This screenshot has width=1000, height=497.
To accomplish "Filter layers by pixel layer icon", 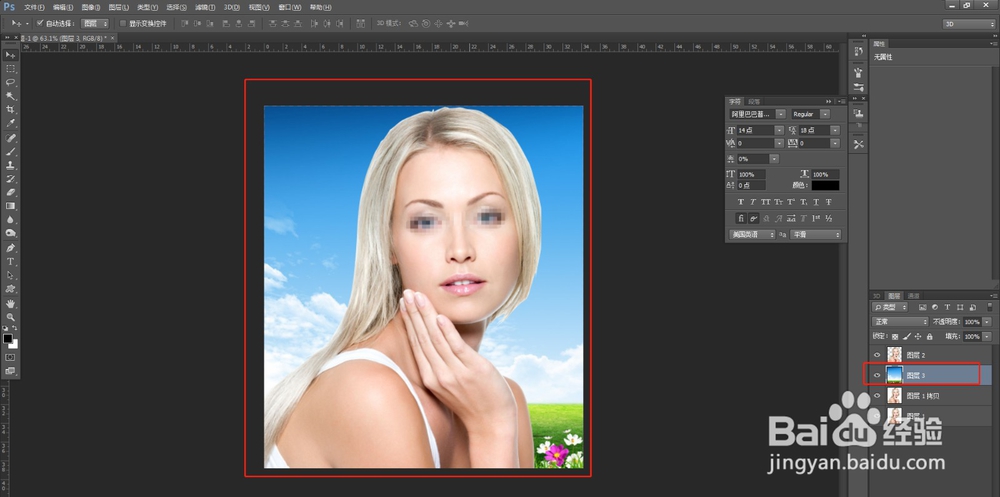I will click(922, 307).
